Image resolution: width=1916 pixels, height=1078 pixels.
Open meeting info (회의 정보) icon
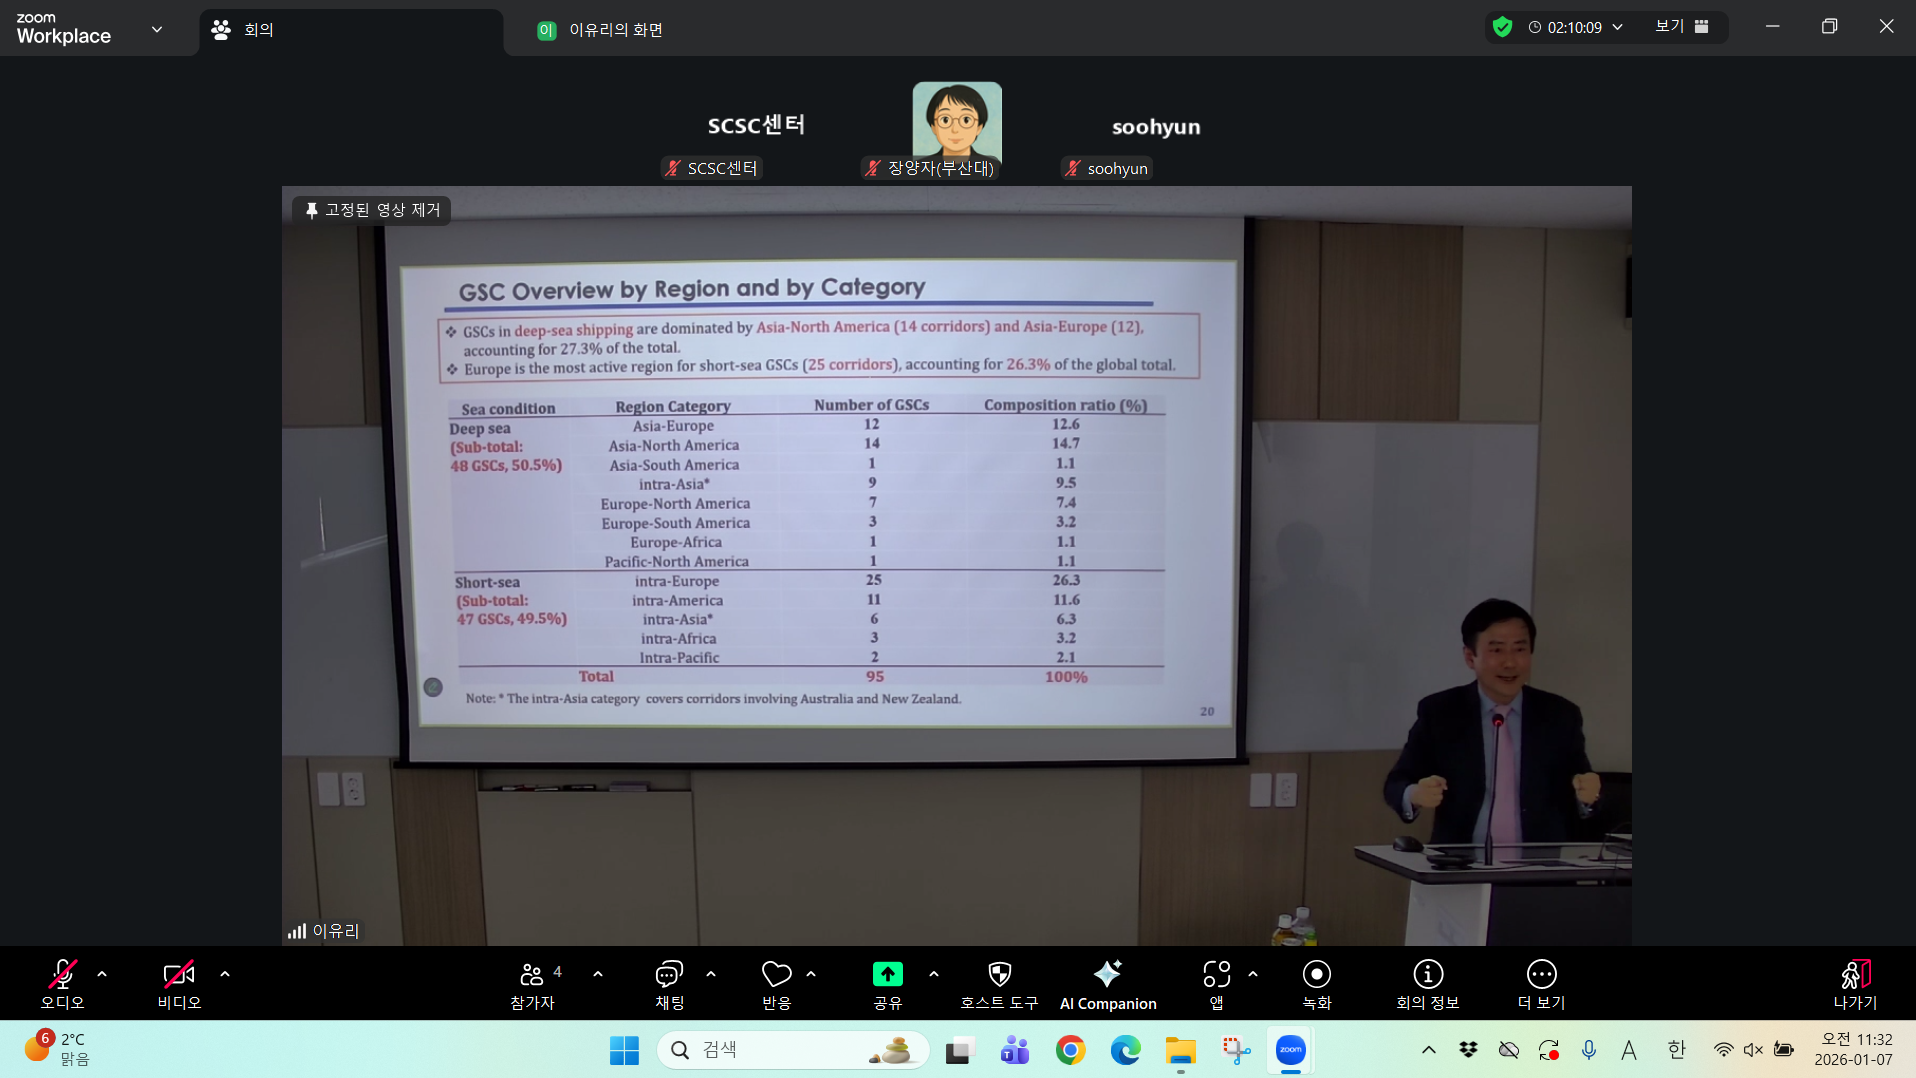pyautogui.click(x=1427, y=975)
